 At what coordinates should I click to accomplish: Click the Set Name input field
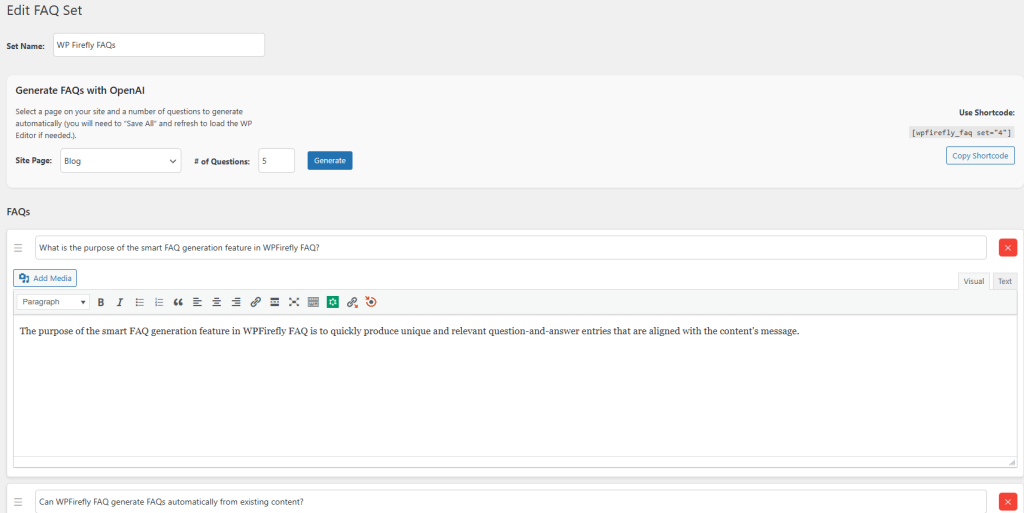point(158,45)
